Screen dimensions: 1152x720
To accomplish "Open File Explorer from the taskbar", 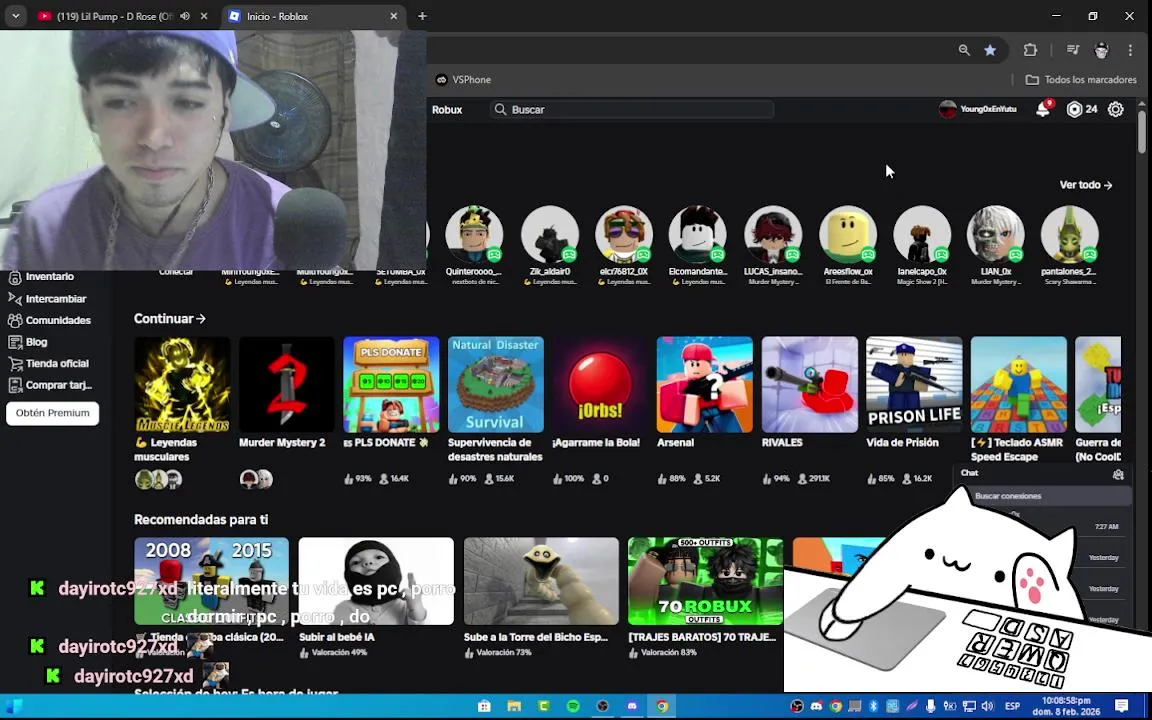I will click(x=514, y=707).
